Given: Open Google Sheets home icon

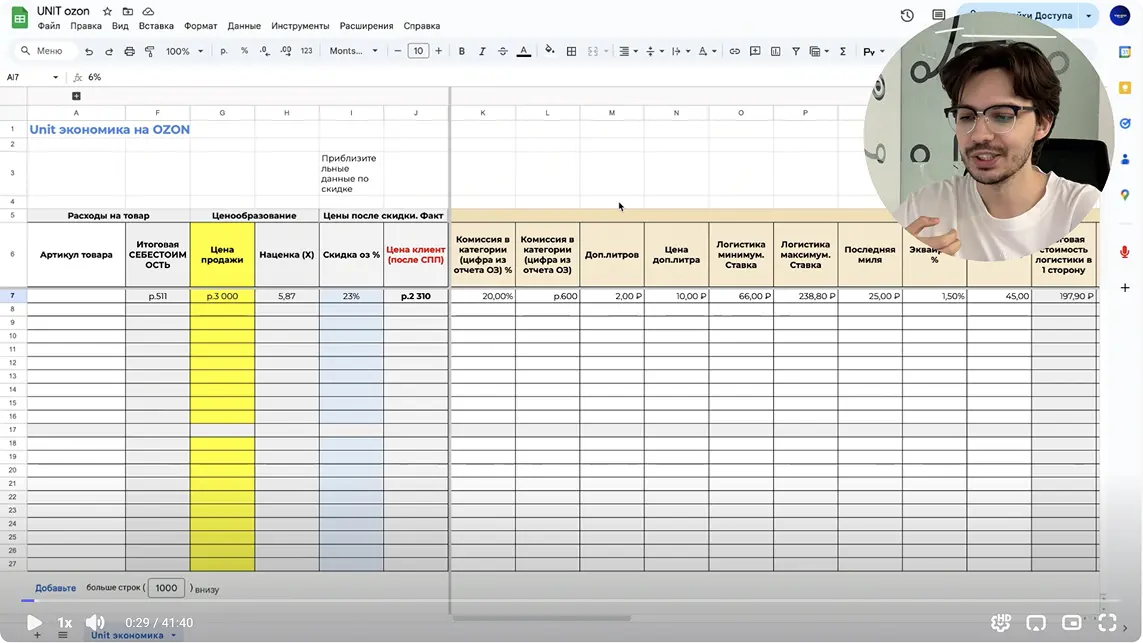Looking at the screenshot, I should [20, 17].
